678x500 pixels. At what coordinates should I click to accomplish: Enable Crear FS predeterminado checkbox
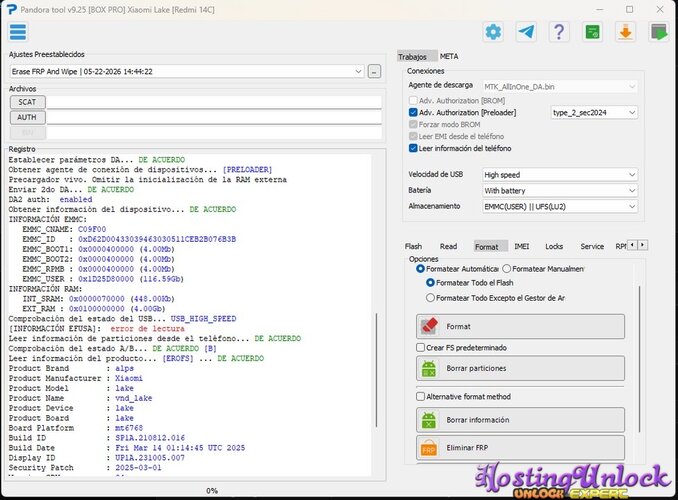(420, 348)
